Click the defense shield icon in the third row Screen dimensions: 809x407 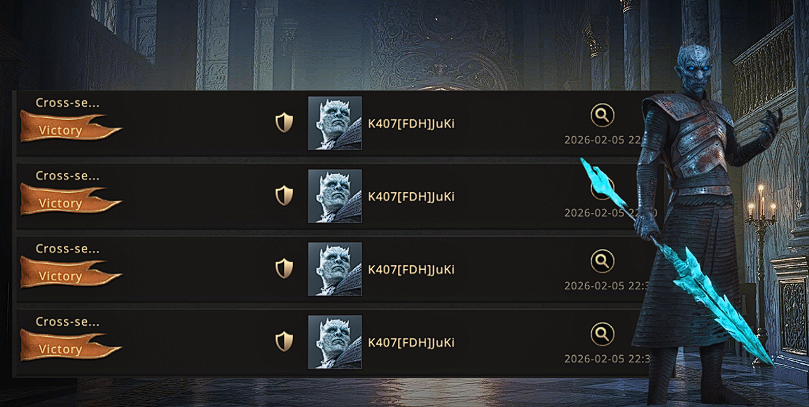tap(284, 269)
